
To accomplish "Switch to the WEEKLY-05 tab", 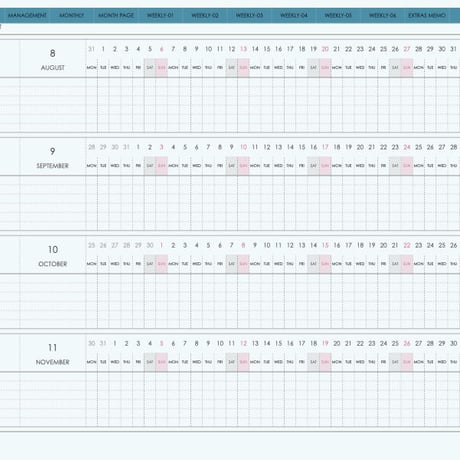I will [x=338, y=15].
